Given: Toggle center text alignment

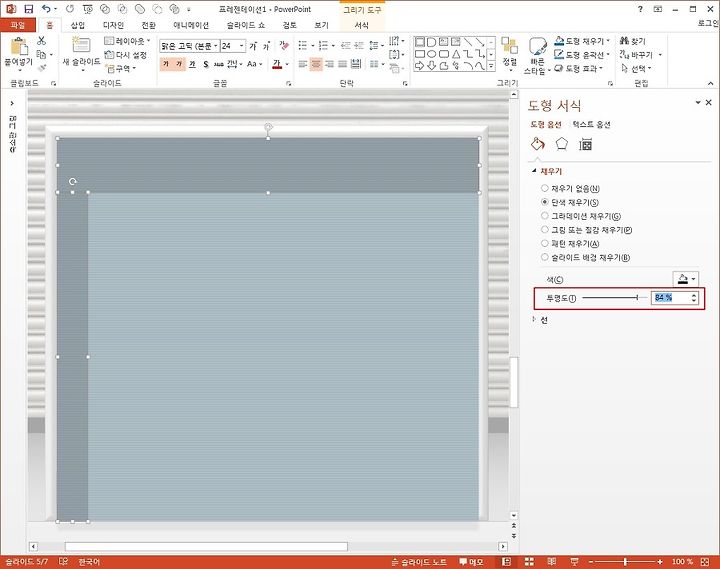Looking at the screenshot, I should pyautogui.click(x=316, y=64).
